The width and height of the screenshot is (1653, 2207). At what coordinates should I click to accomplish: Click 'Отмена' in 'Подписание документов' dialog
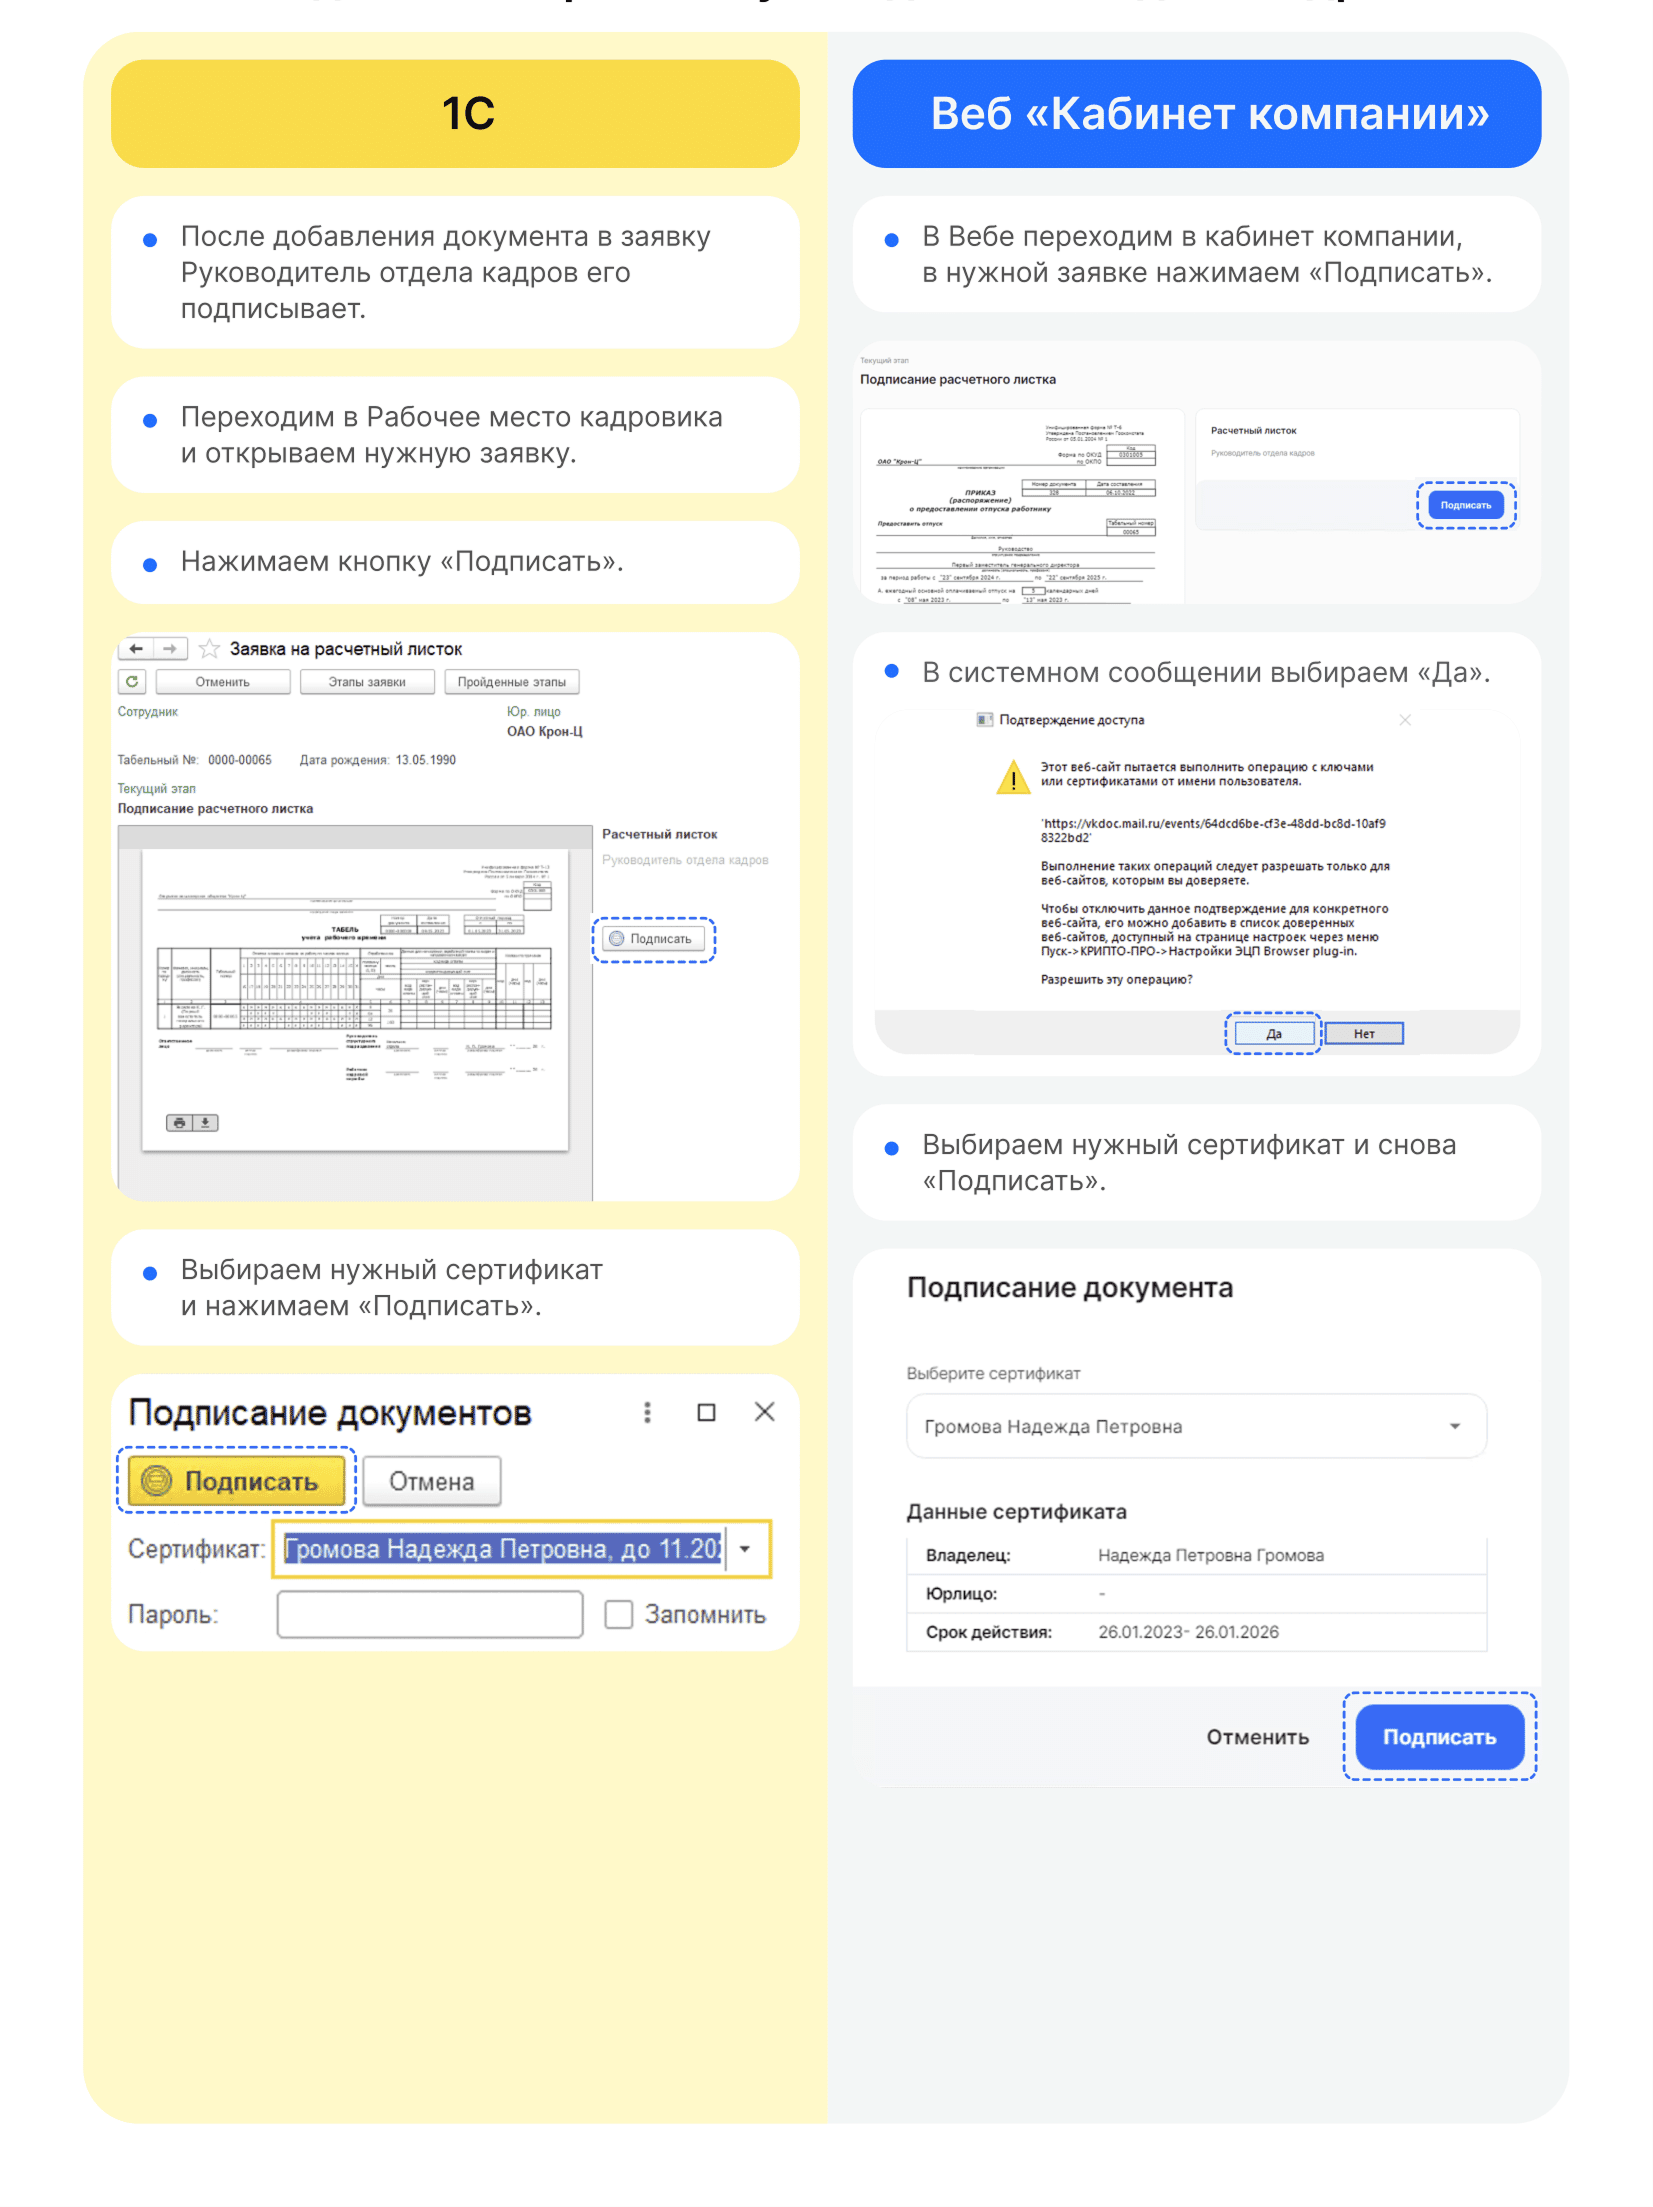pyautogui.click(x=431, y=1481)
